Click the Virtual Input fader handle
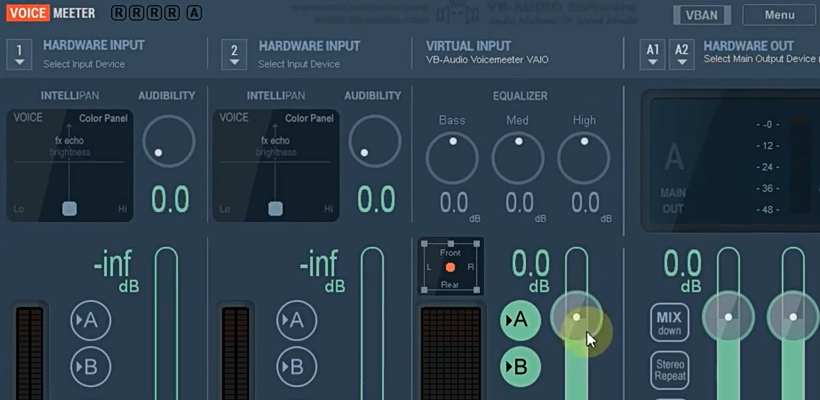820x400 pixels. [576, 317]
